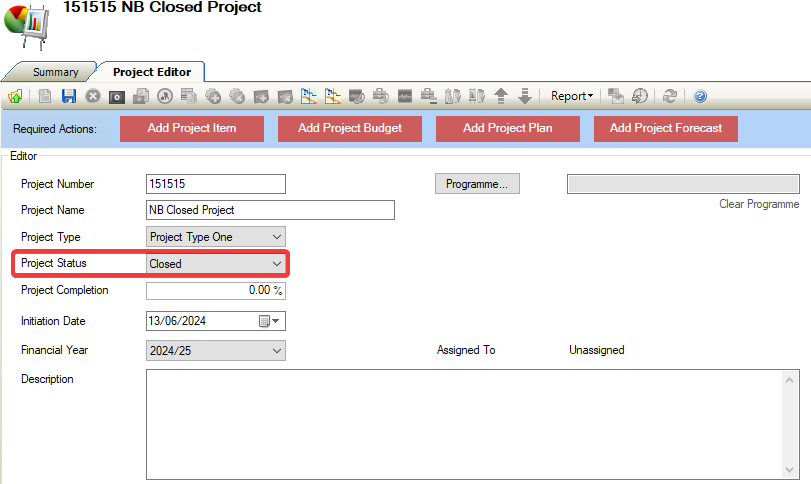Click the Add Project Budget button

pos(350,128)
